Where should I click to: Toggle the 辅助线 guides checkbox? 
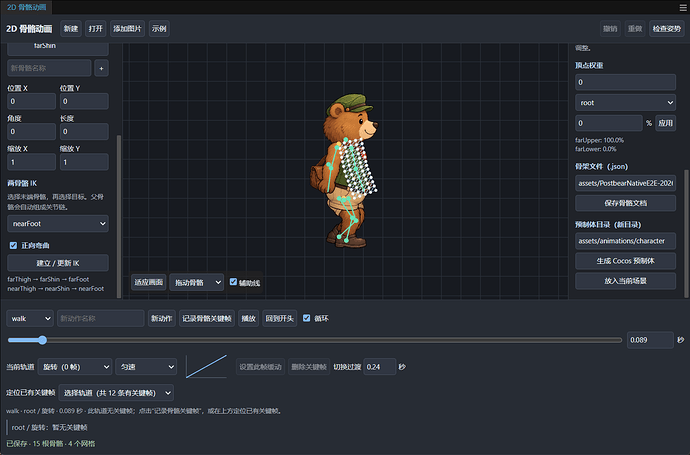coord(233,282)
